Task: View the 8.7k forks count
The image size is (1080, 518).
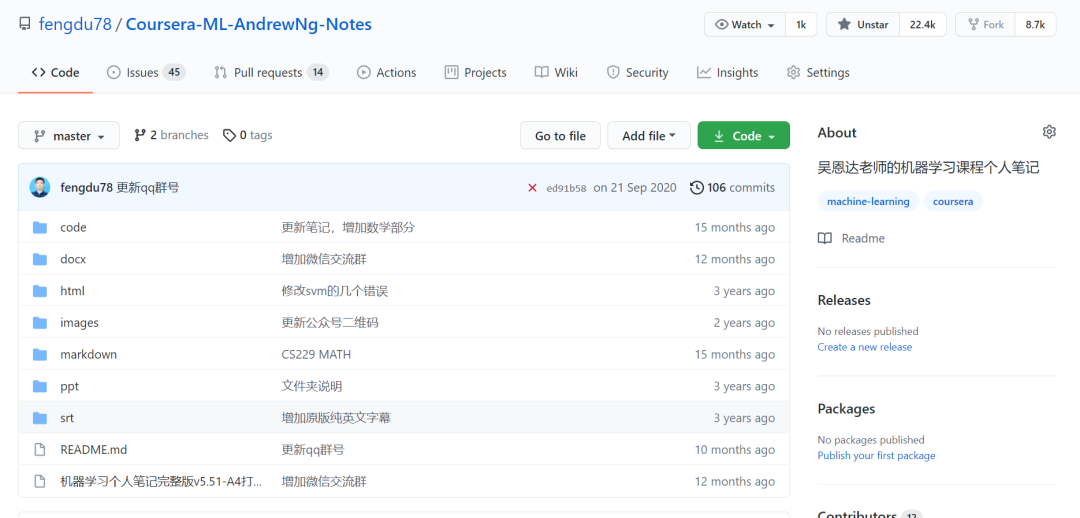Action: (1035, 25)
